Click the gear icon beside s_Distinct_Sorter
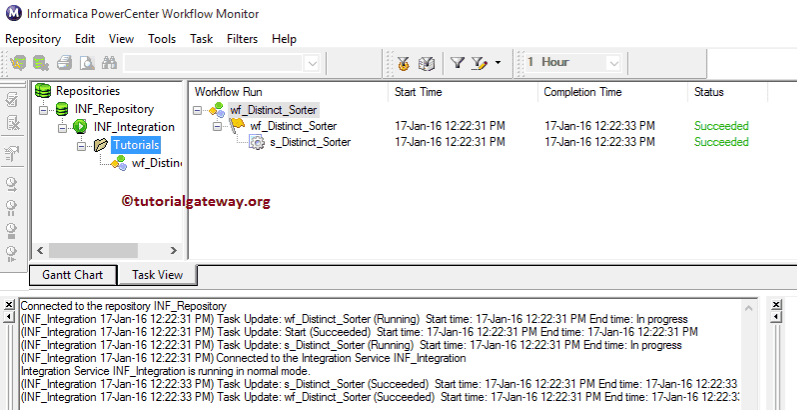 click(x=257, y=142)
